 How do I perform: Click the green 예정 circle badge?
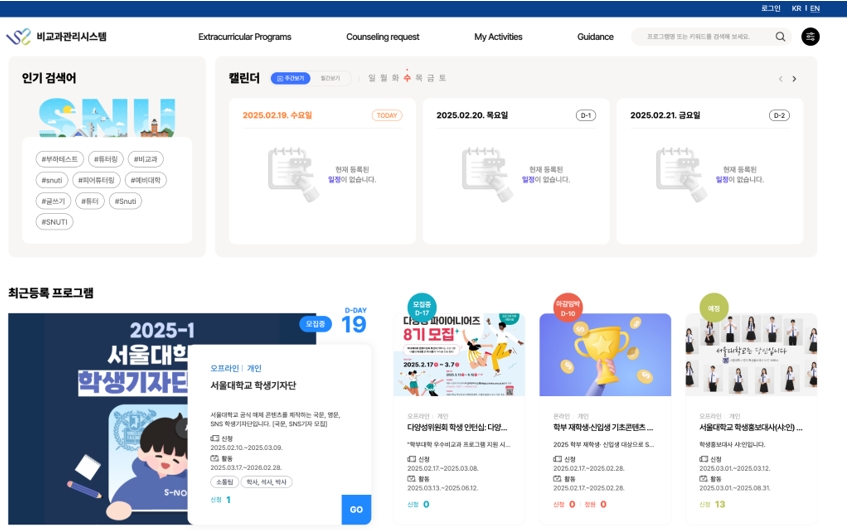714,308
